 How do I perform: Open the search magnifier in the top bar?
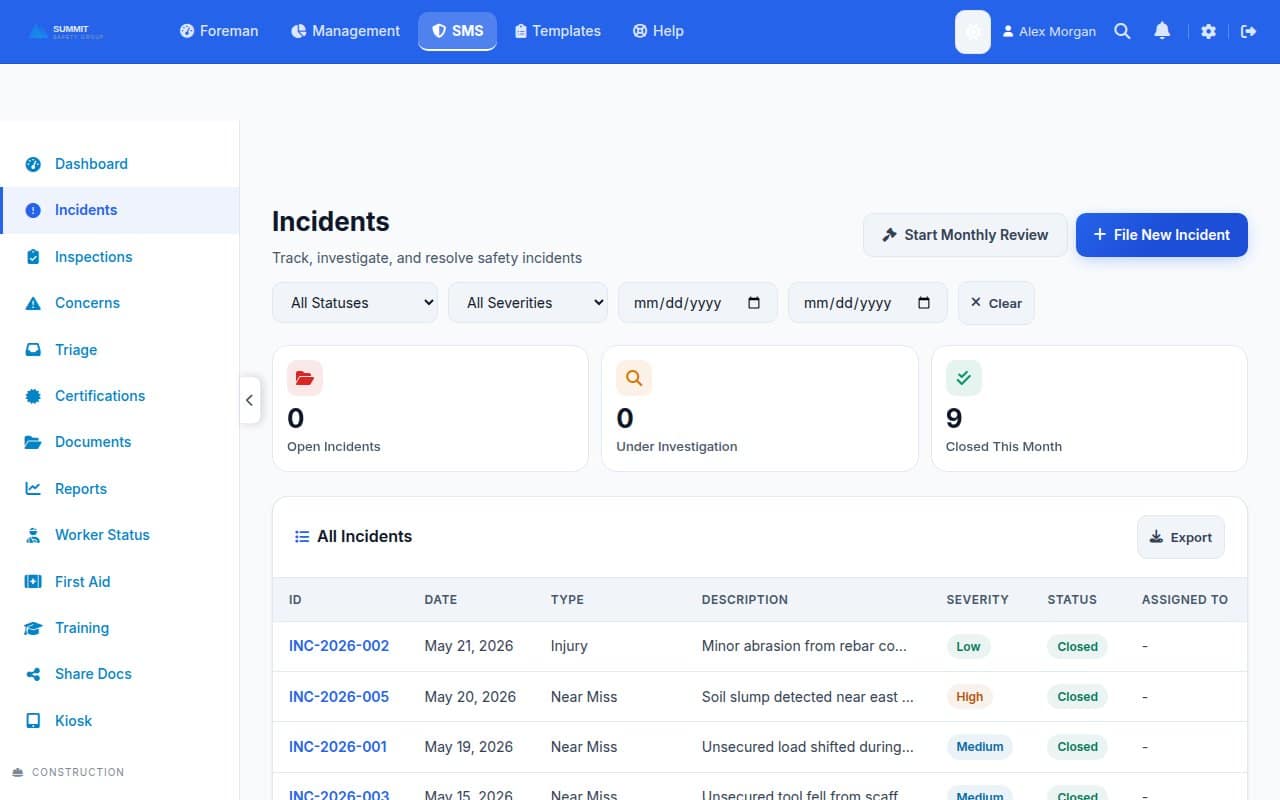tap(1122, 31)
